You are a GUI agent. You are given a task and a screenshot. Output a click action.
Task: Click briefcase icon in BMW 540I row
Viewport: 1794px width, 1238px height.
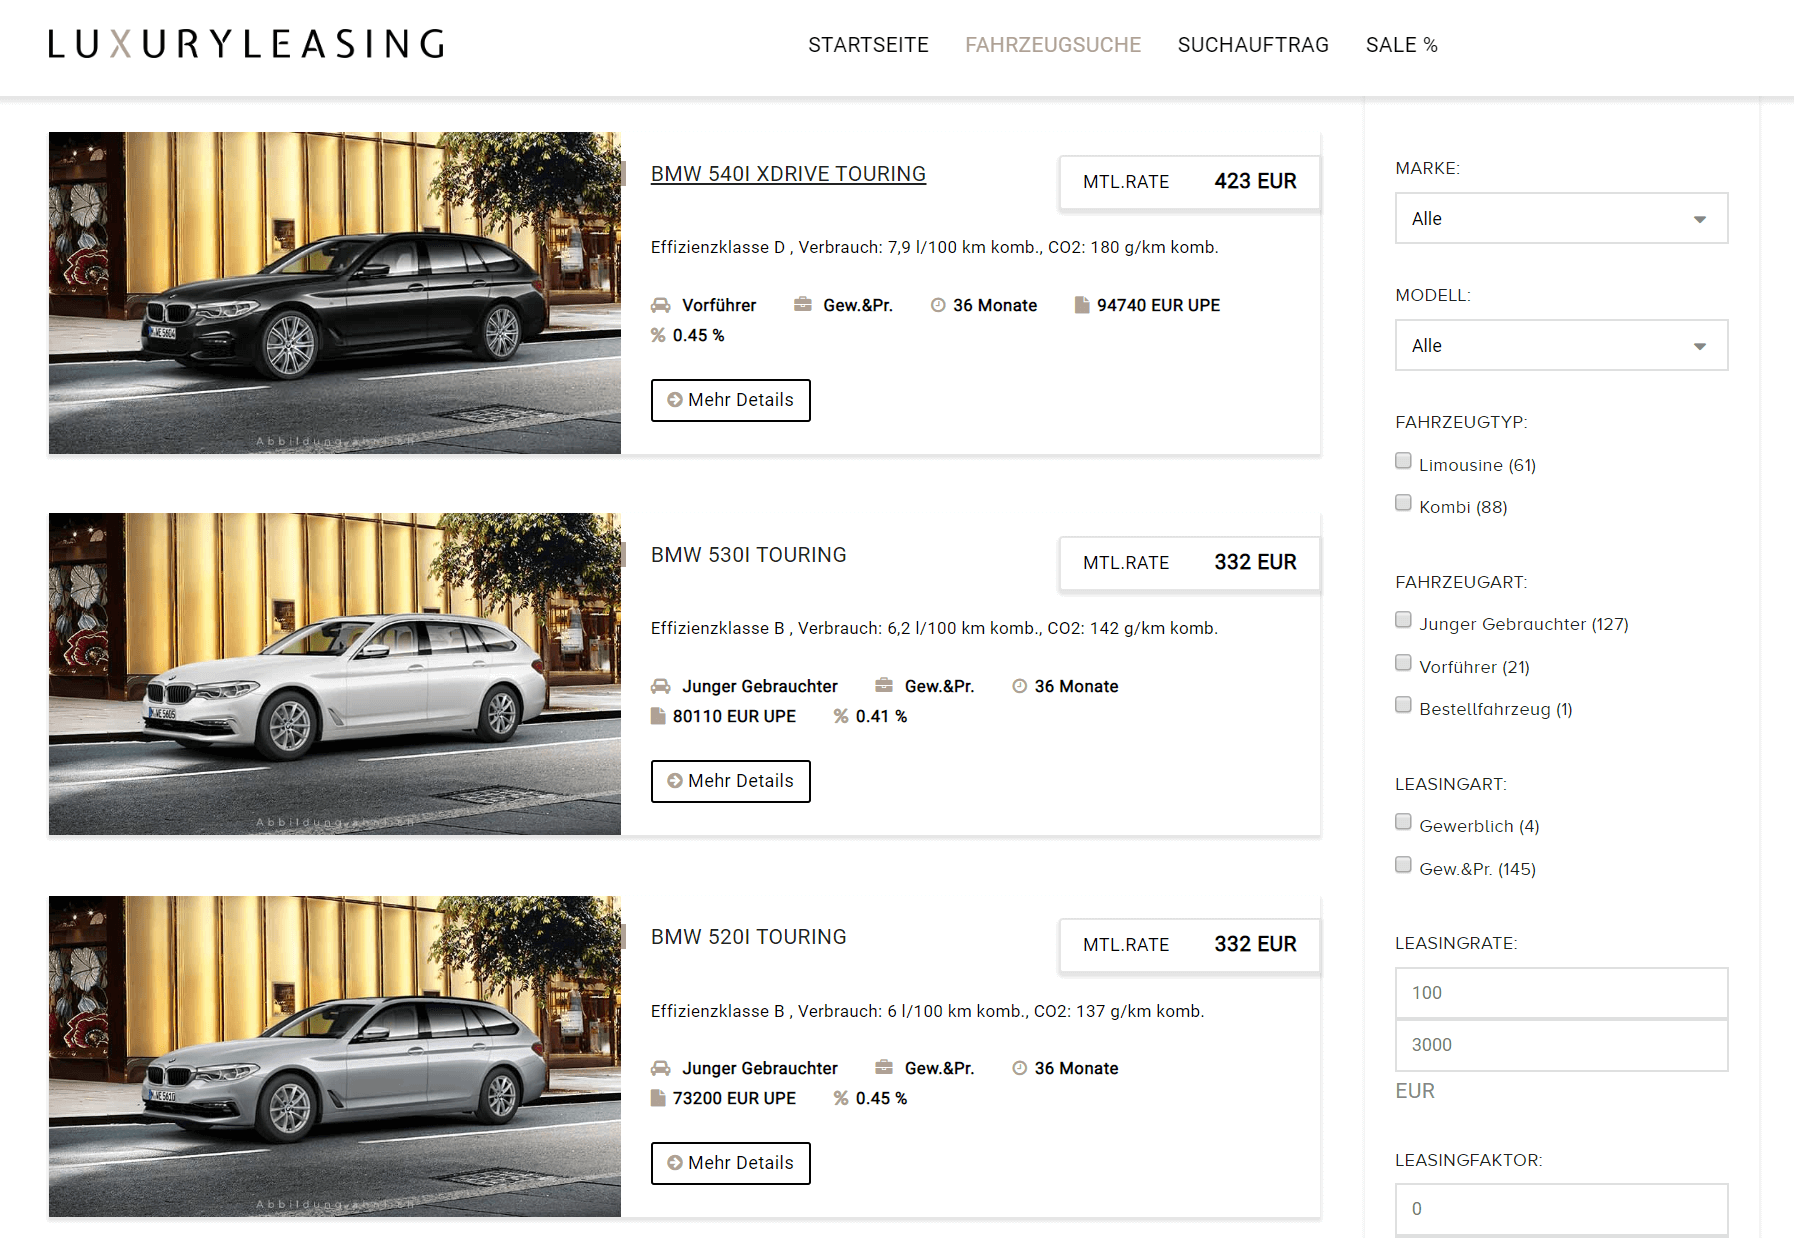[802, 304]
